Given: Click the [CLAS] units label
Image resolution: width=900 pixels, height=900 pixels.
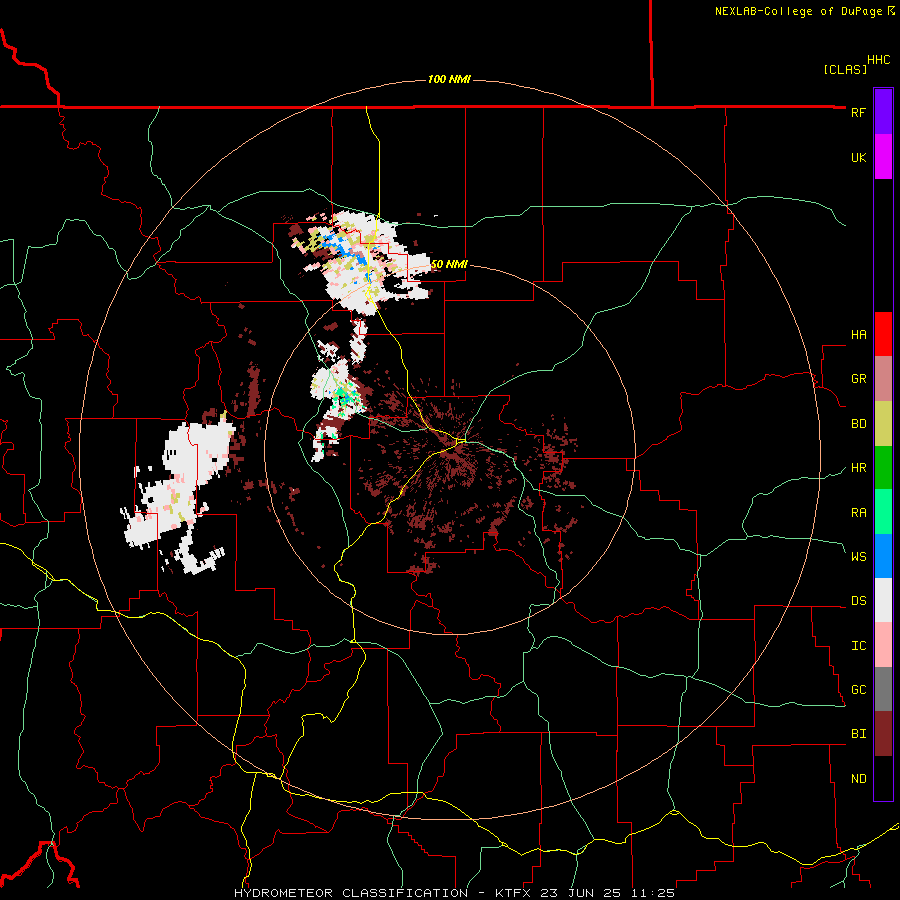Looking at the screenshot, I should coord(845,70).
